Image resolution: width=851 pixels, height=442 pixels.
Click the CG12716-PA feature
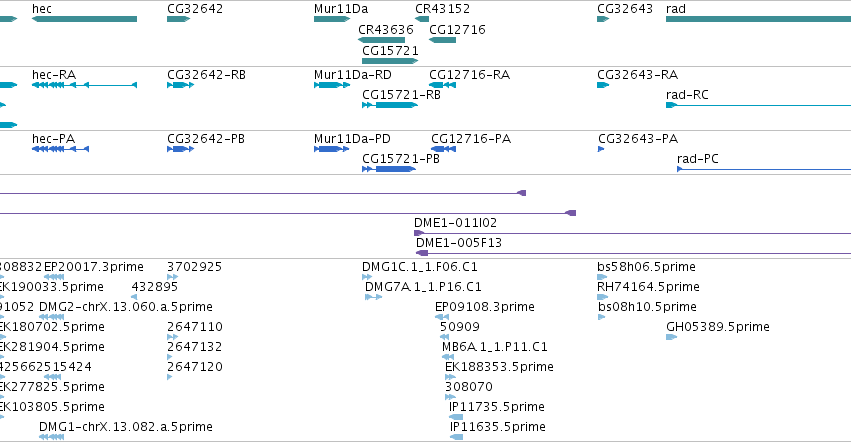[443, 149]
